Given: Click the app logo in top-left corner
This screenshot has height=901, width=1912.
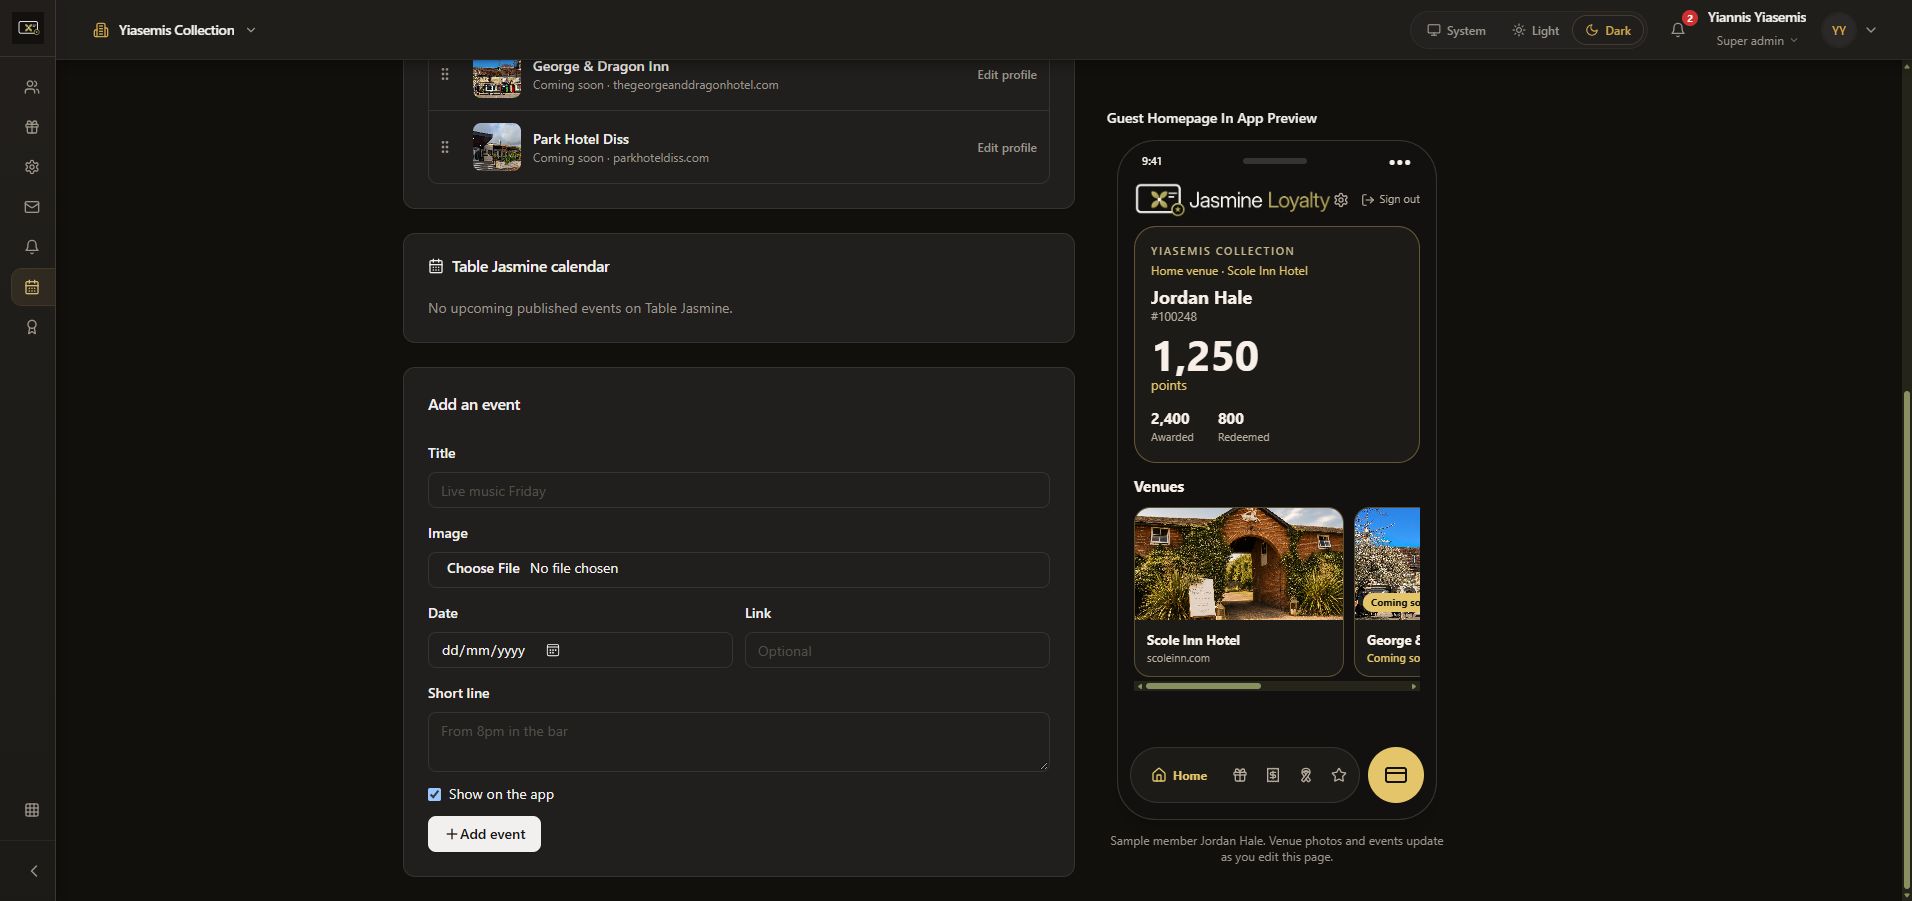Looking at the screenshot, I should point(28,29).
